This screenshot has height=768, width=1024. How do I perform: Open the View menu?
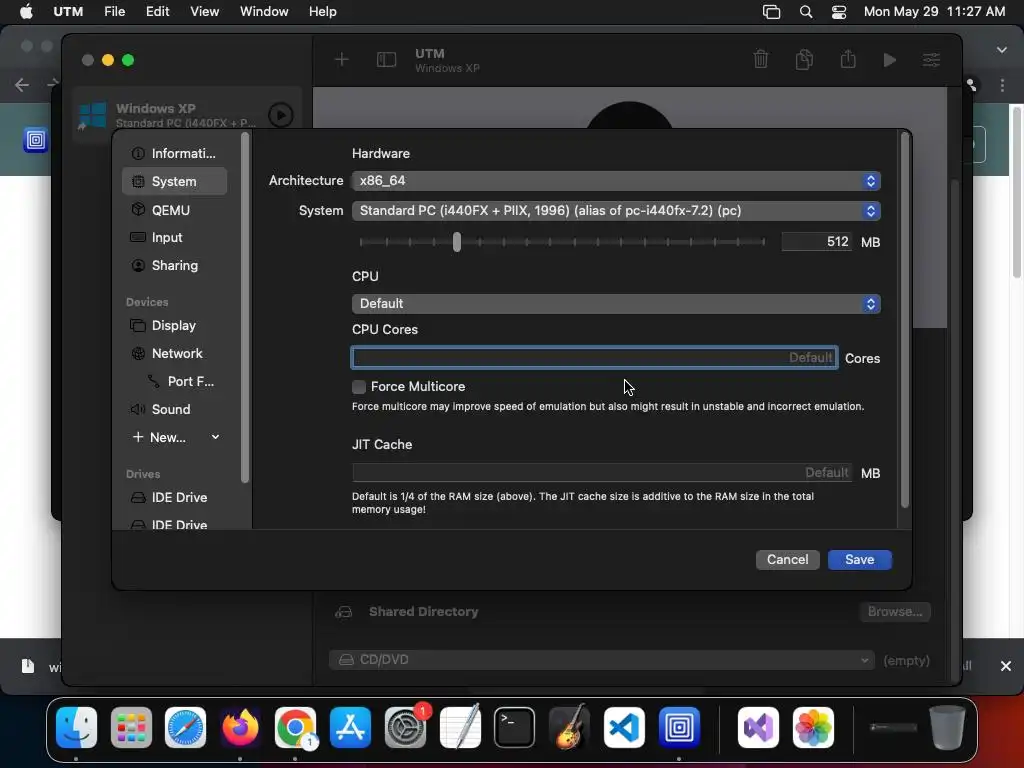click(204, 12)
